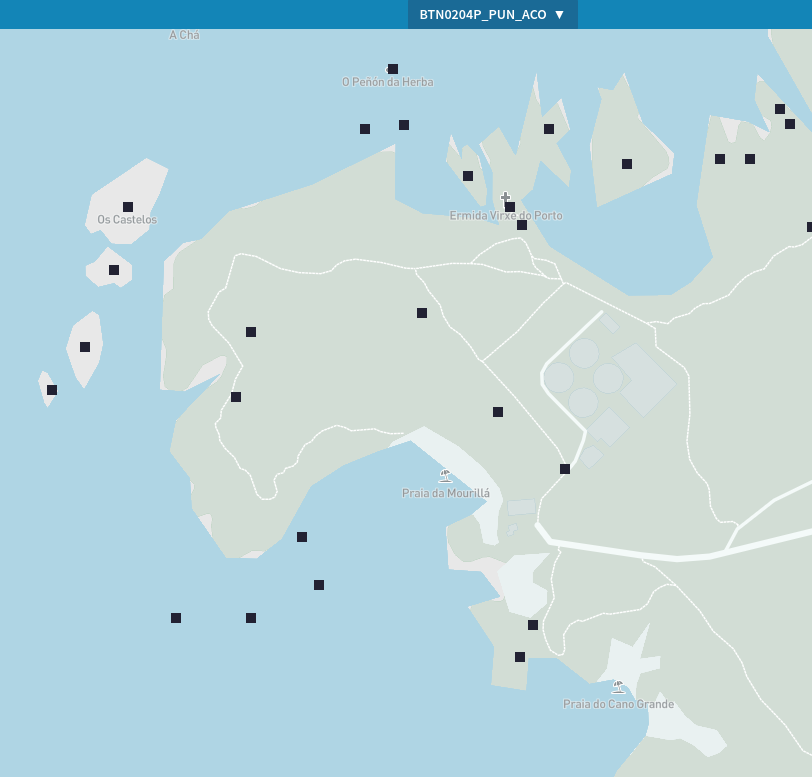Select the marker above O Peñón da Herba
The image size is (812, 777).
(393, 69)
